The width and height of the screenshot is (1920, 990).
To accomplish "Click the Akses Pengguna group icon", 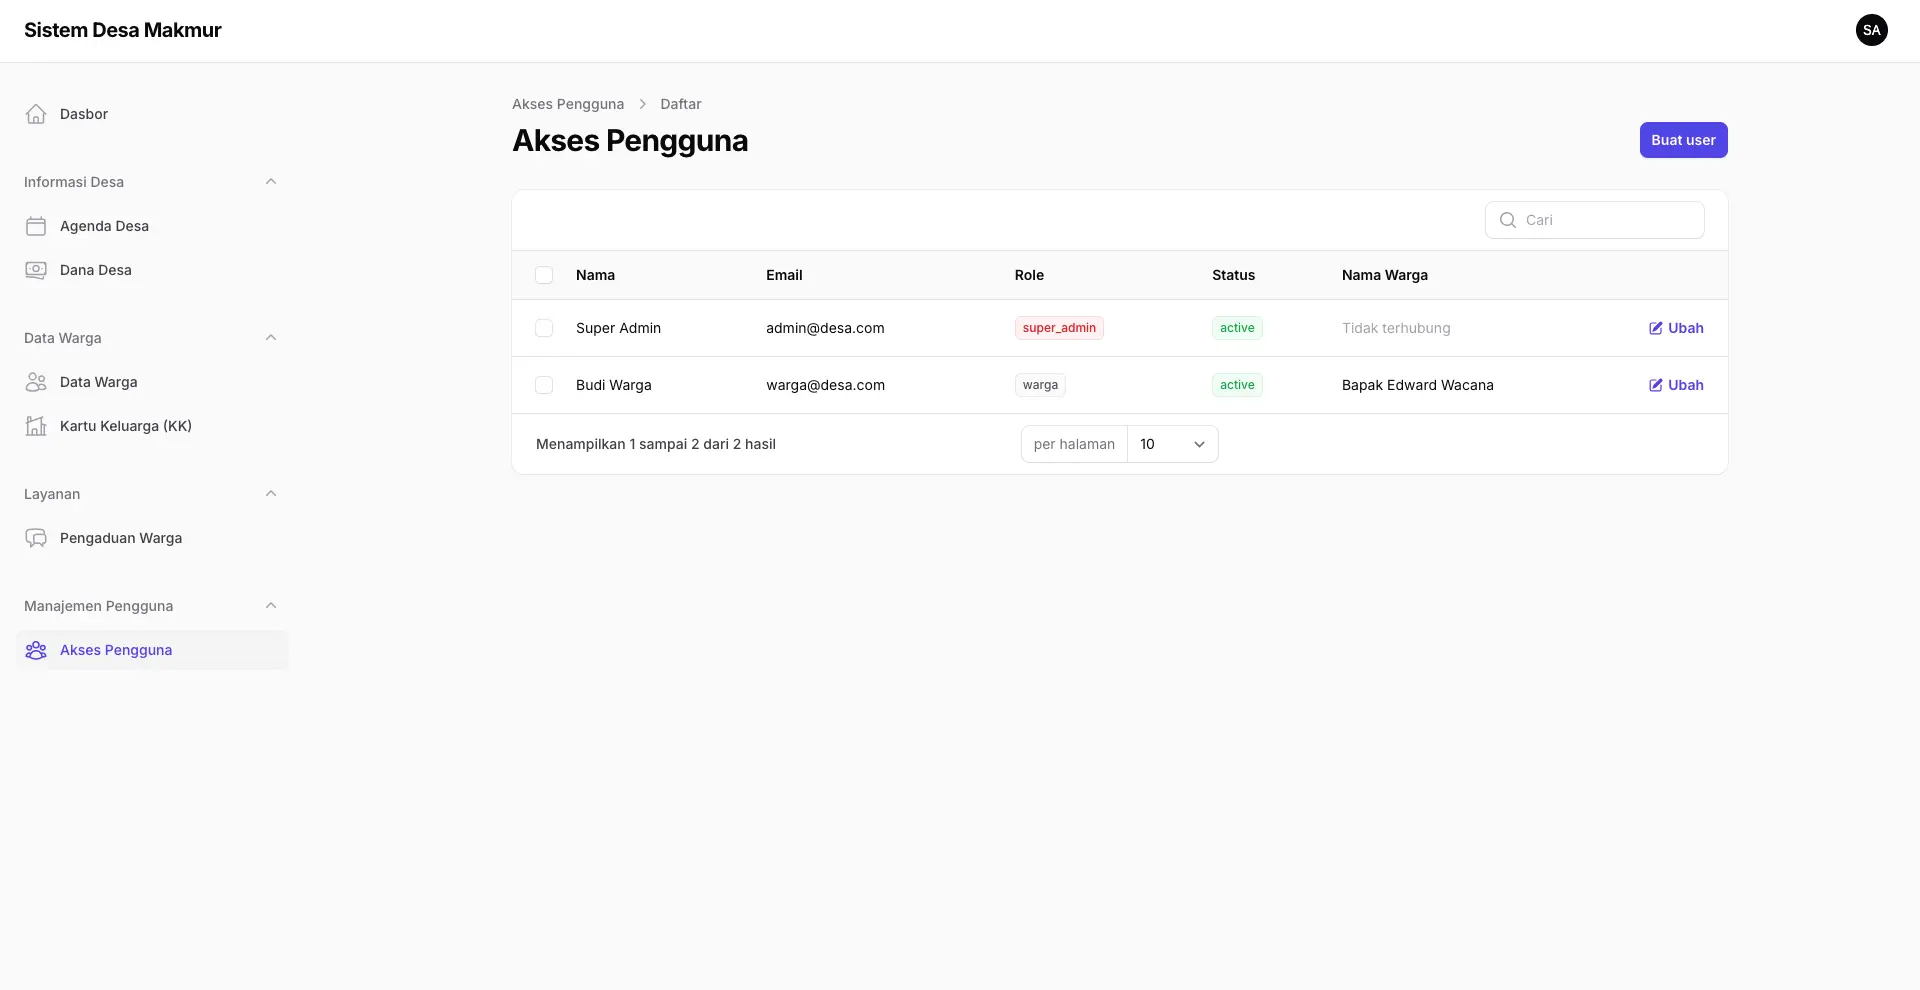I will pyautogui.click(x=36, y=650).
